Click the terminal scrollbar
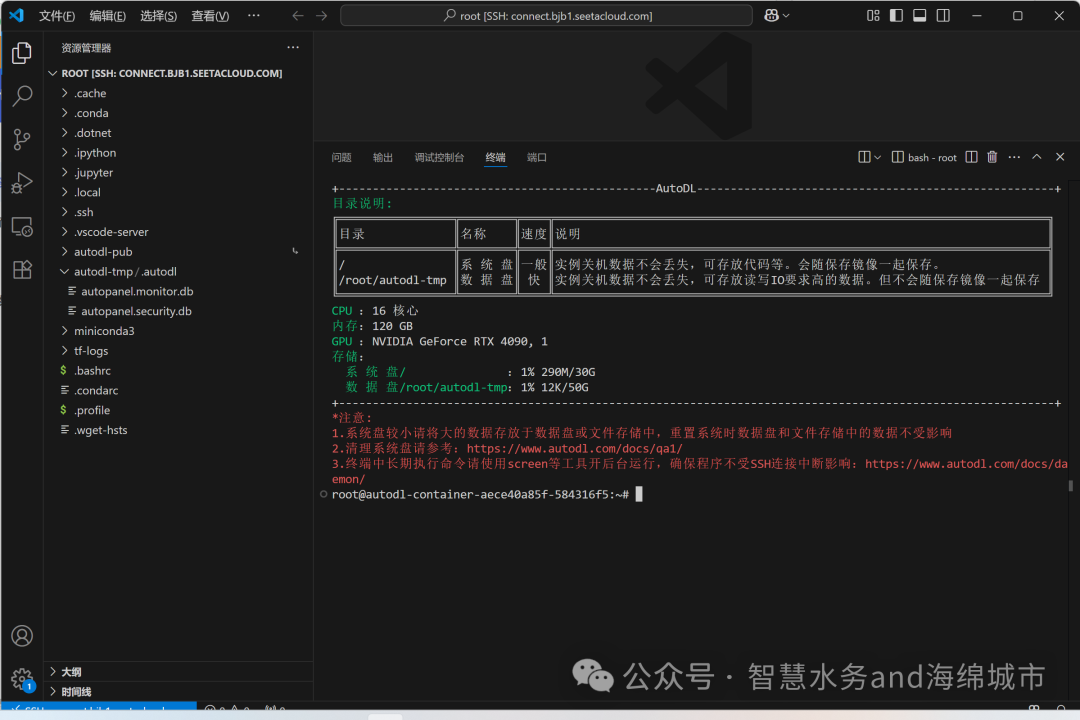Screen dimensions: 1080x720 (x=1070, y=486)
